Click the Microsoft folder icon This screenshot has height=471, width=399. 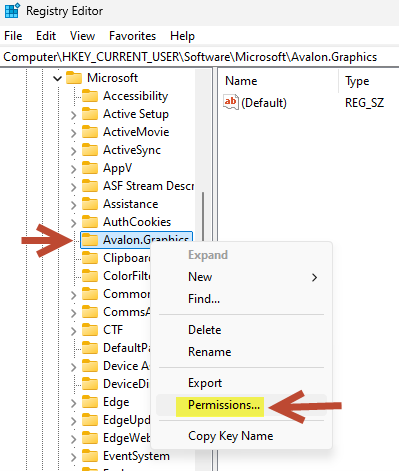tap(74, 78)
